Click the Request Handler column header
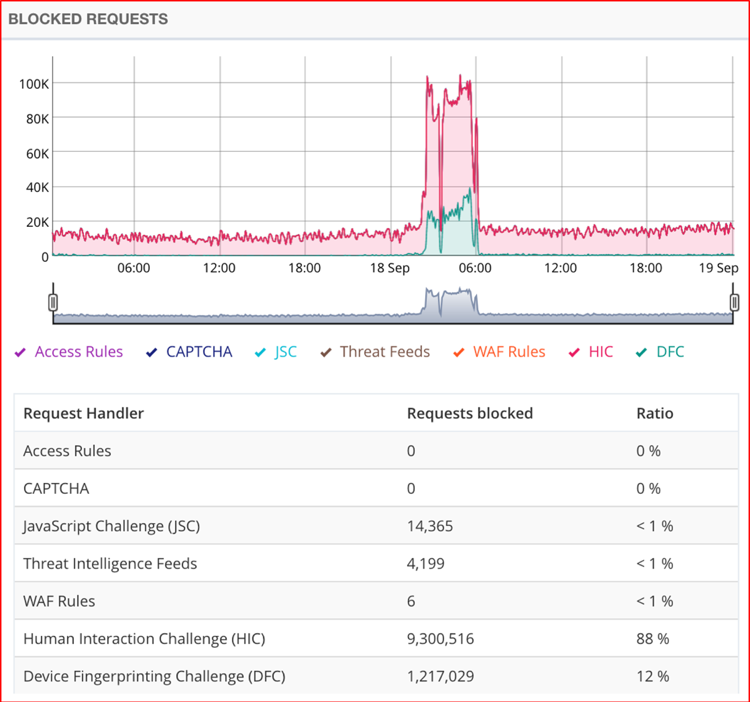 pyautogui.click(x=84, y=413)
